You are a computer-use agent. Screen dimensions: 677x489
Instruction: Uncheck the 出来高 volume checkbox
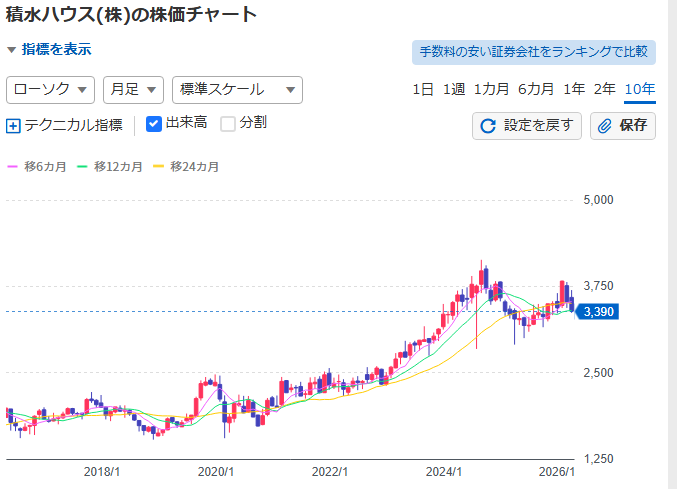click(x=154, y=124)
